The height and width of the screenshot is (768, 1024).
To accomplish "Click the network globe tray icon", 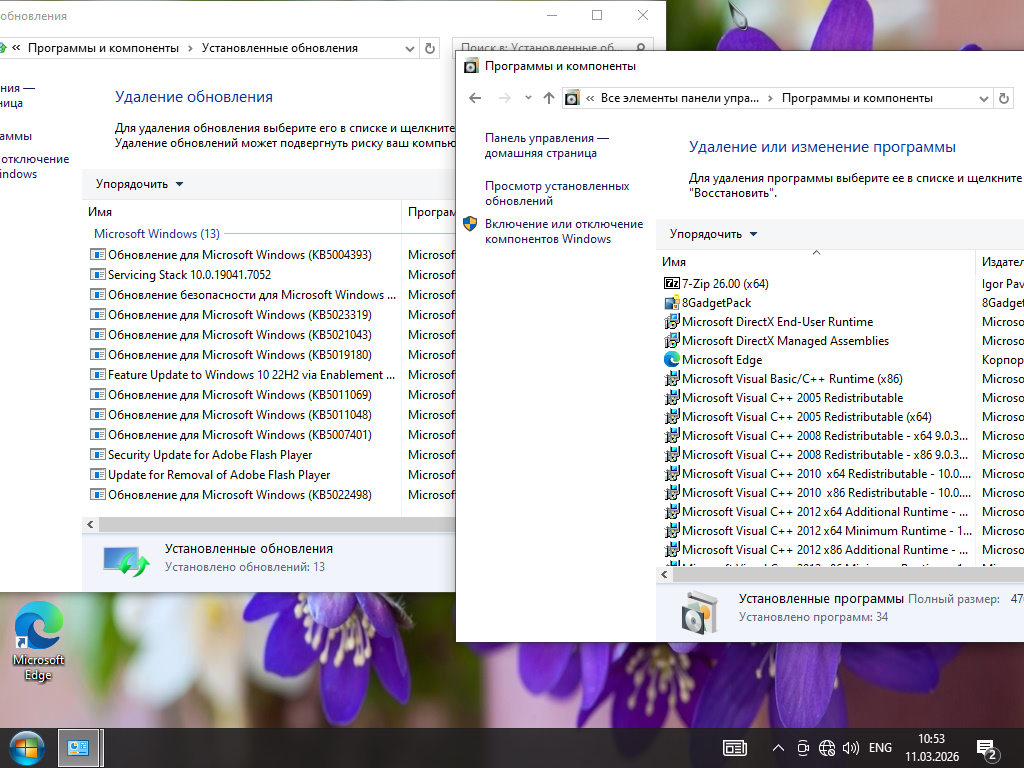I will 827,748.
